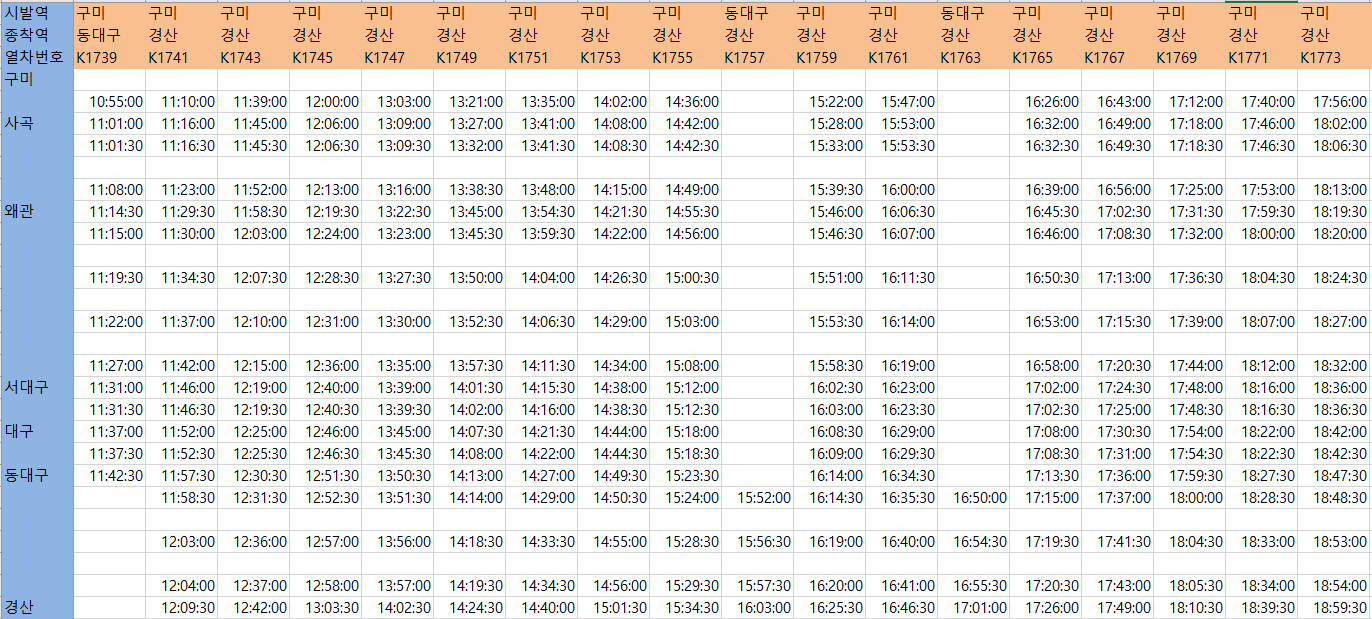
Task: Click the 17:40:00 time cell
Action: (x=1262, y=101)
